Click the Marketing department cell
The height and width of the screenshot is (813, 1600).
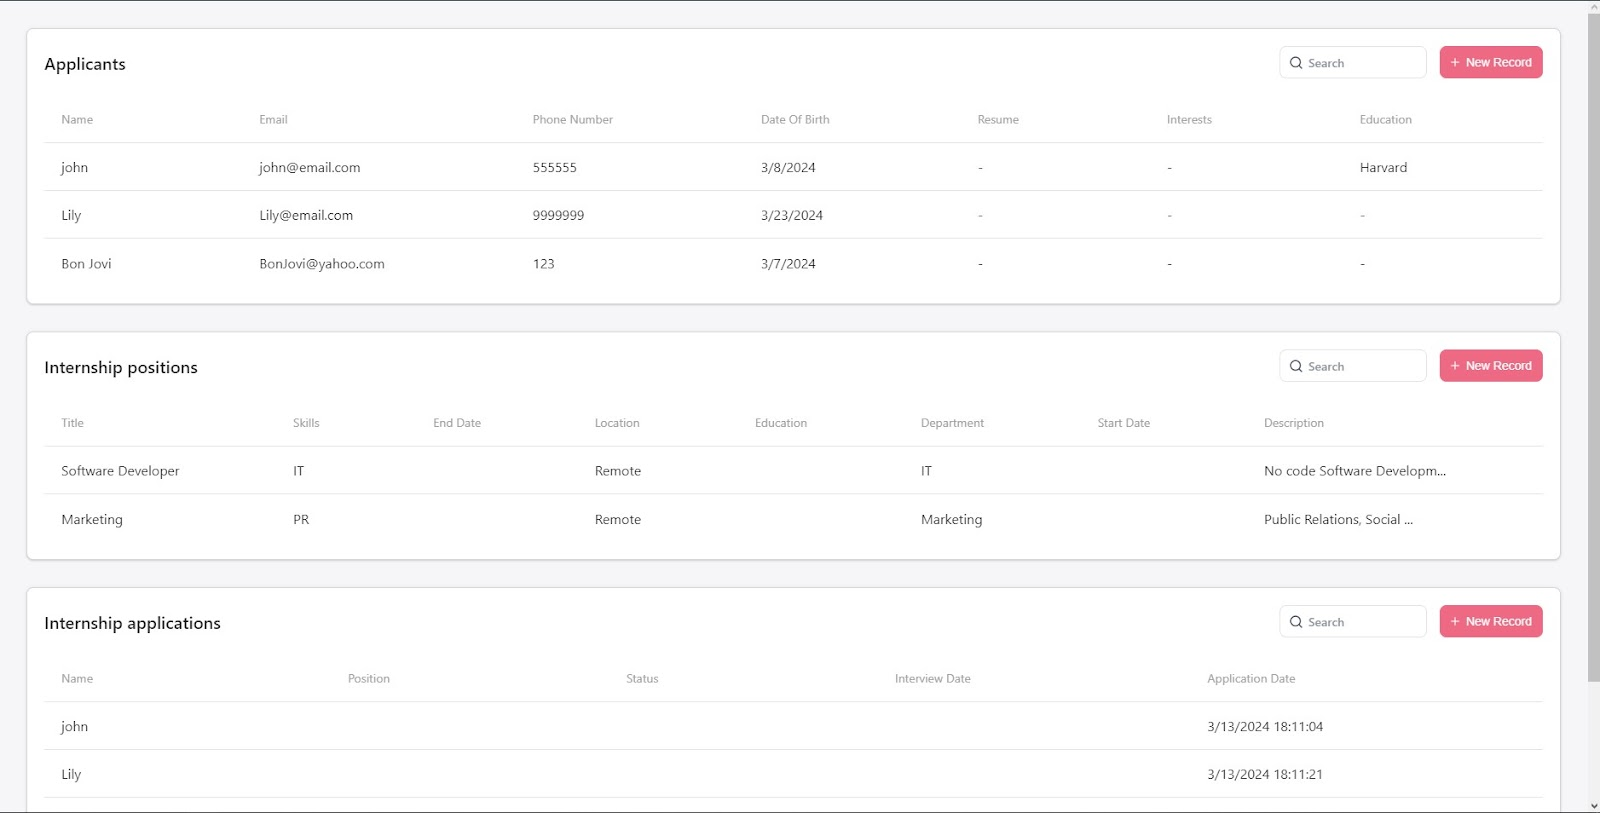[x=951, y=519]
